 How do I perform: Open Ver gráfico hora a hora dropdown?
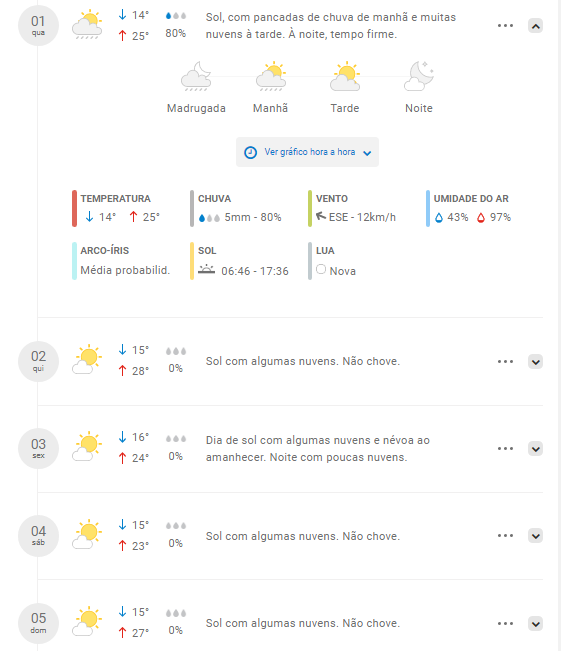pyautogui.click(x=307, y=152)
